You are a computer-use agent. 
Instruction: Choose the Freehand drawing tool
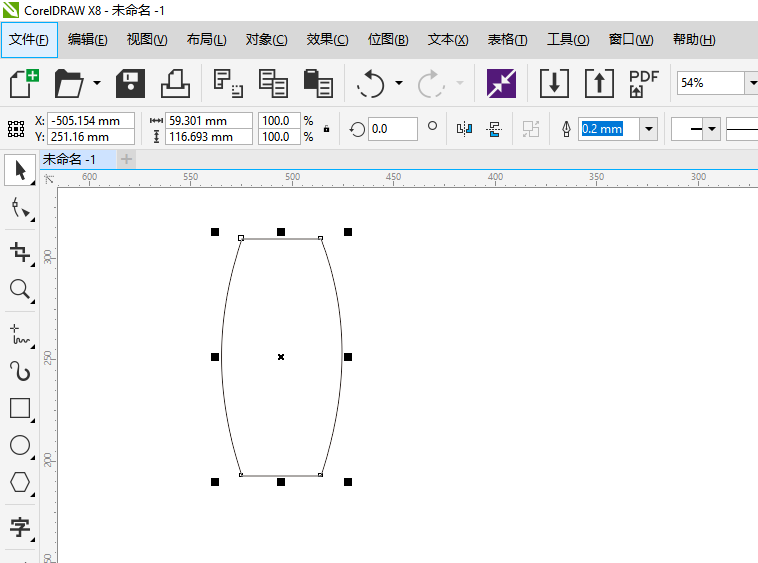tap(19, 333)
